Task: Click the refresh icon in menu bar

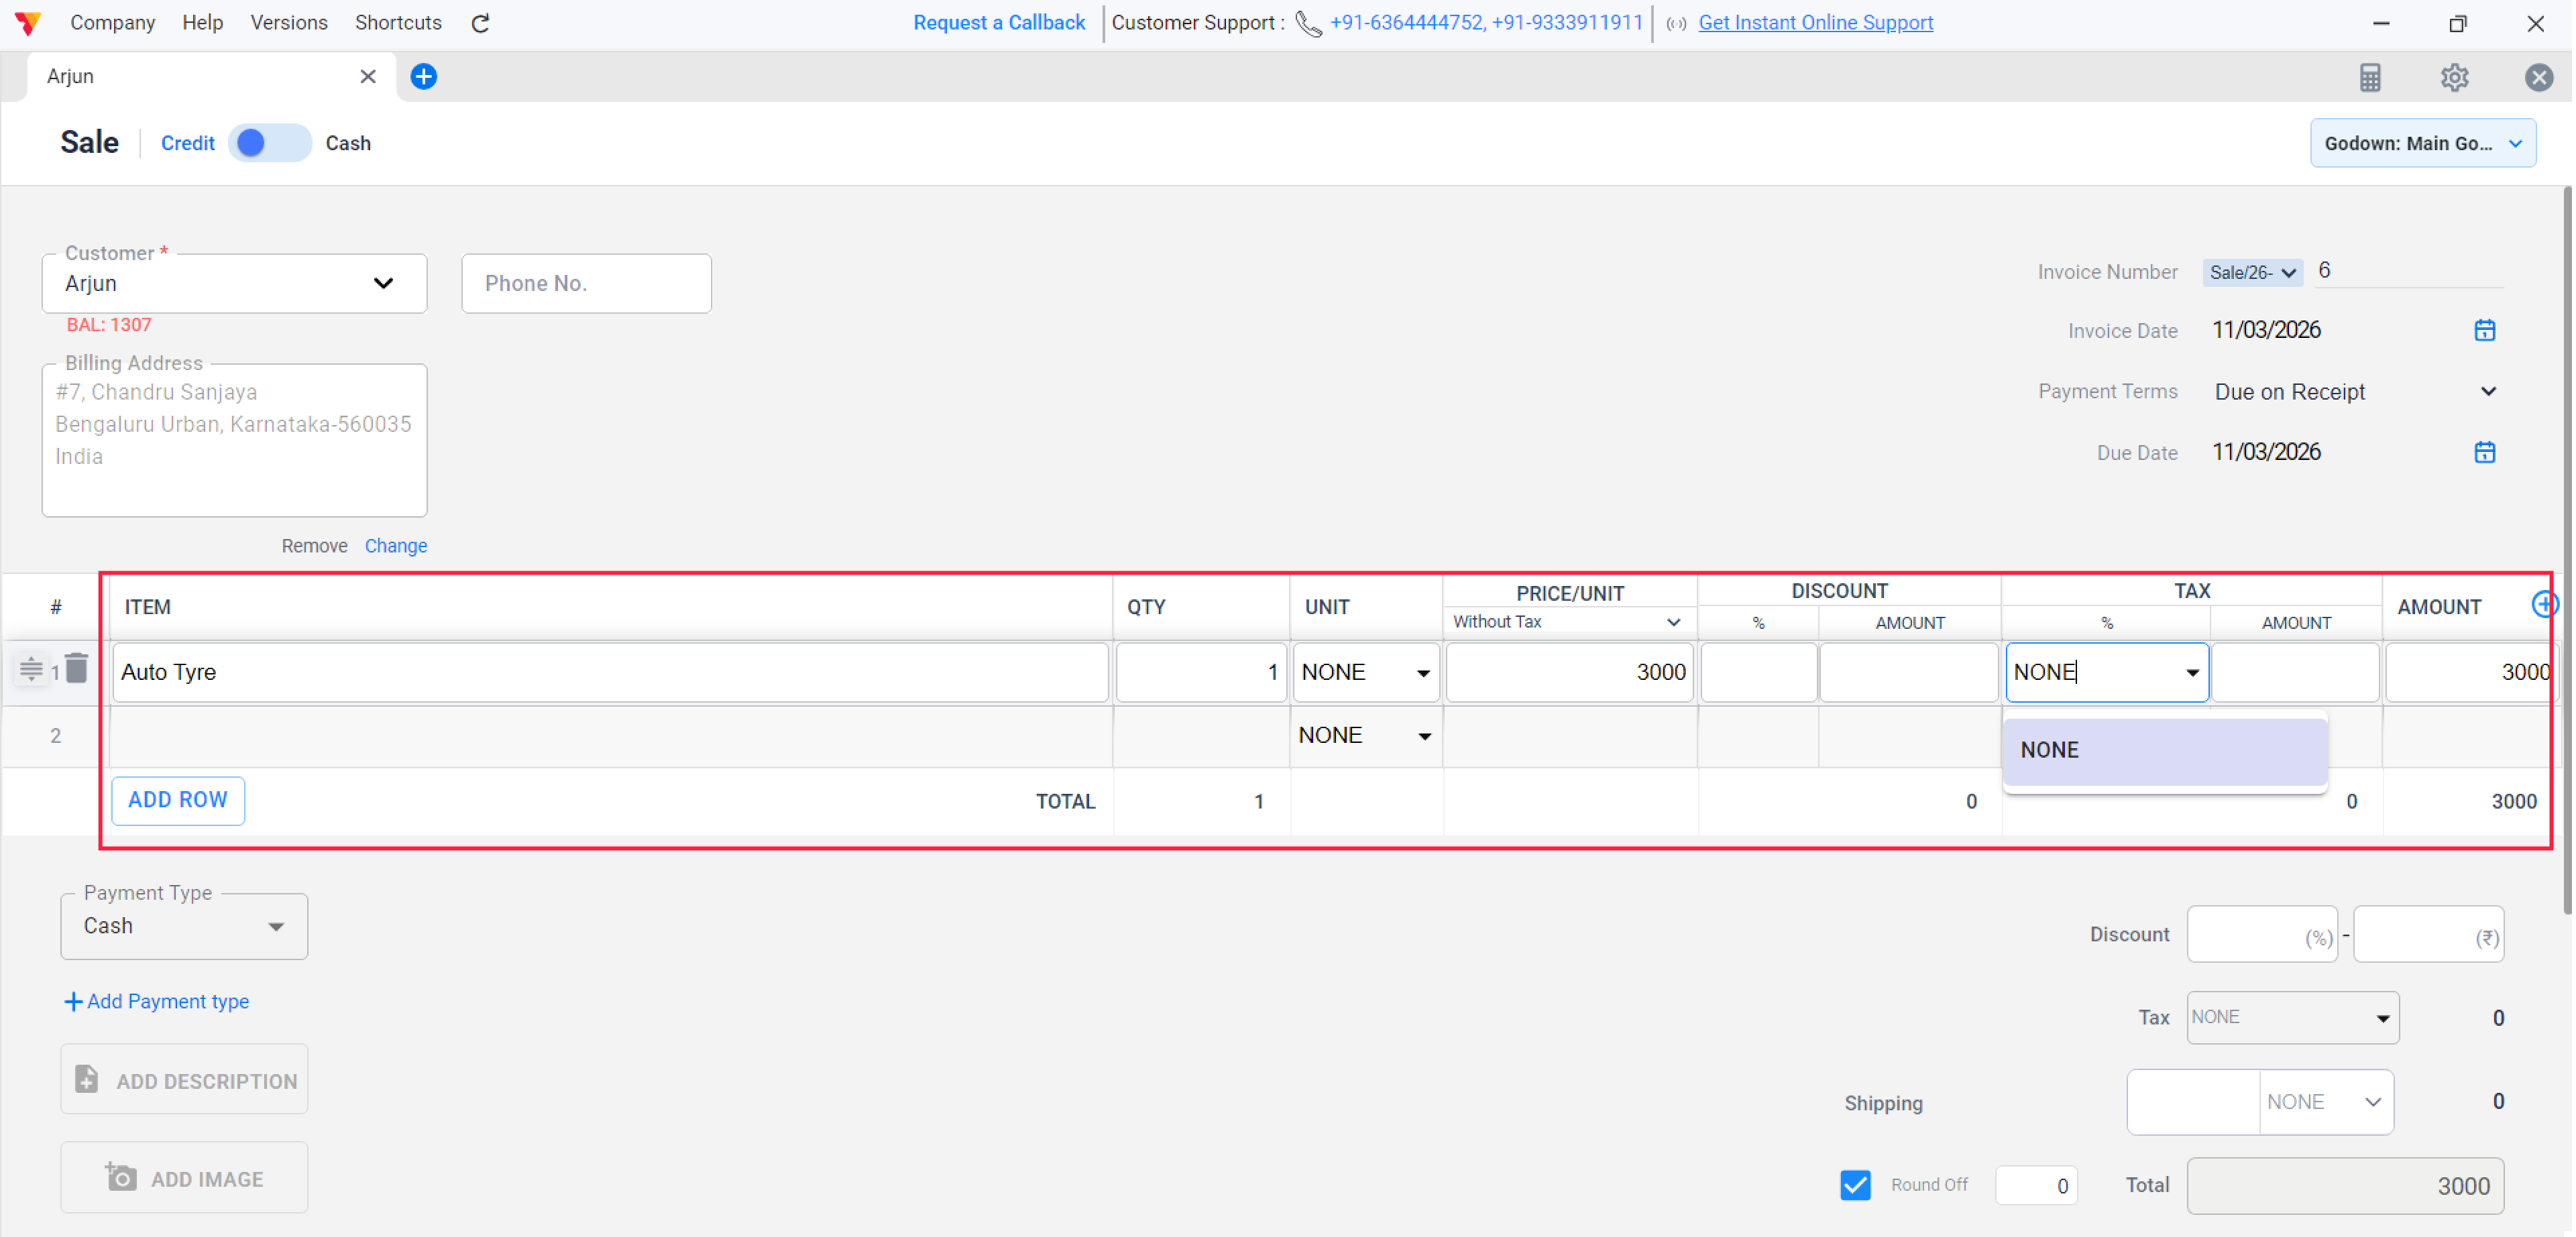Action: 480,23
